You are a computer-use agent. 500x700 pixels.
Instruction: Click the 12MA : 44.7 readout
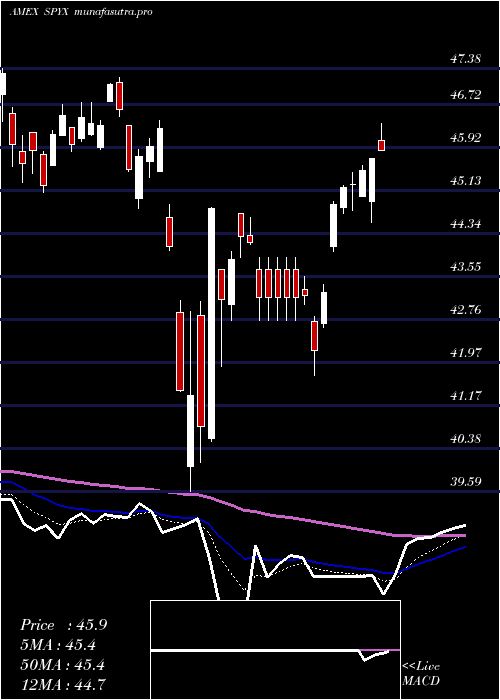(62, 684)
